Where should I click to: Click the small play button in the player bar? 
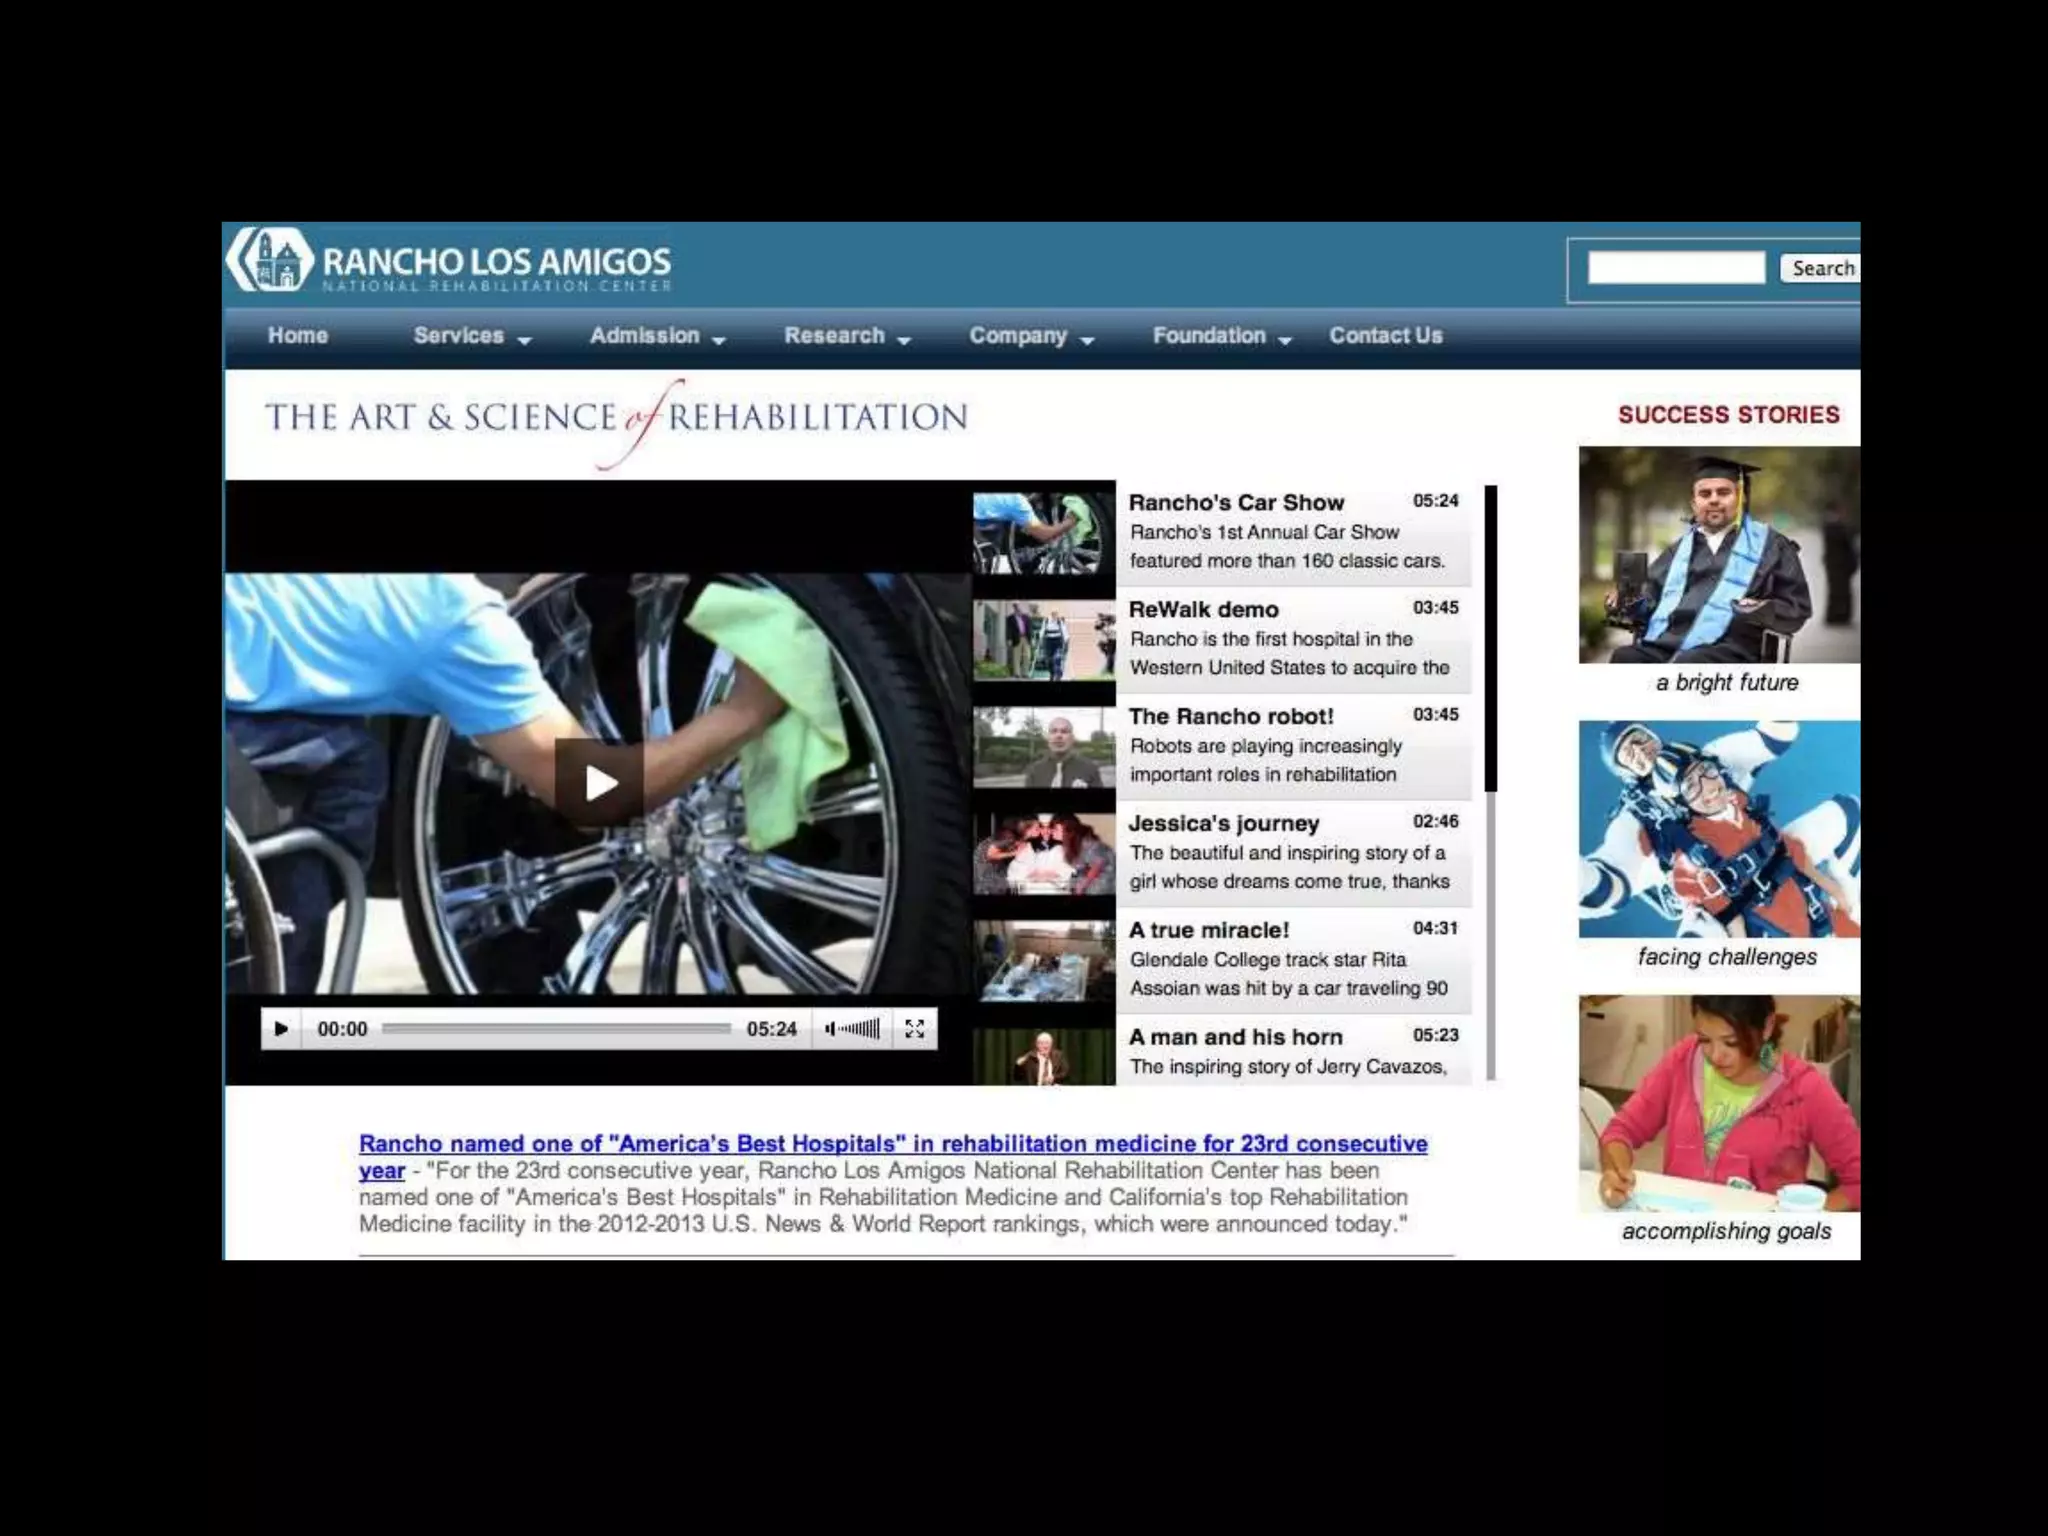coord(281,1029)
